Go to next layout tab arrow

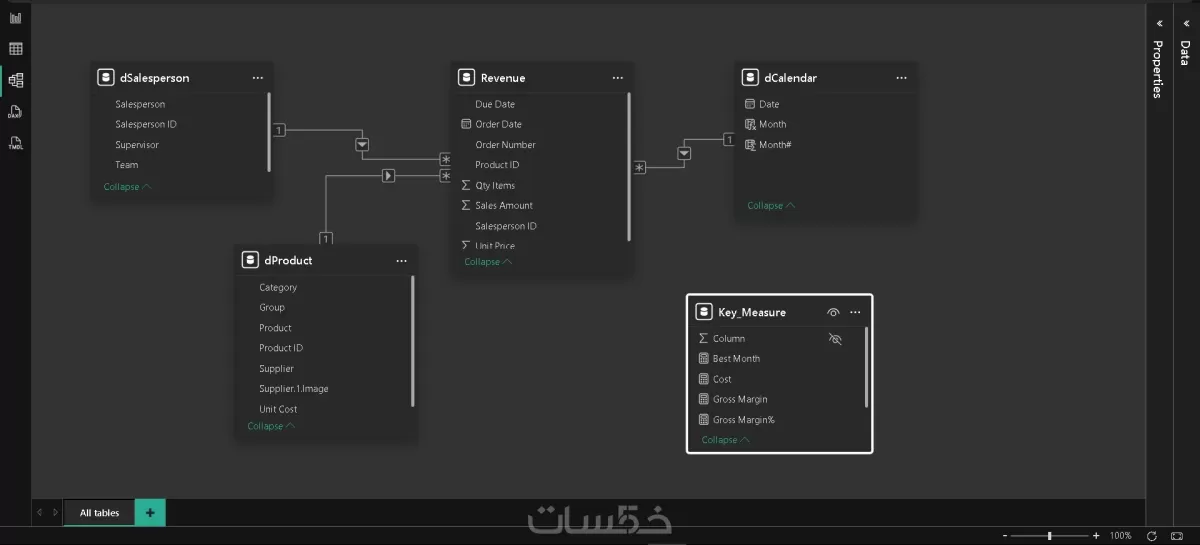pyautogui.click(x=55, y=513)
